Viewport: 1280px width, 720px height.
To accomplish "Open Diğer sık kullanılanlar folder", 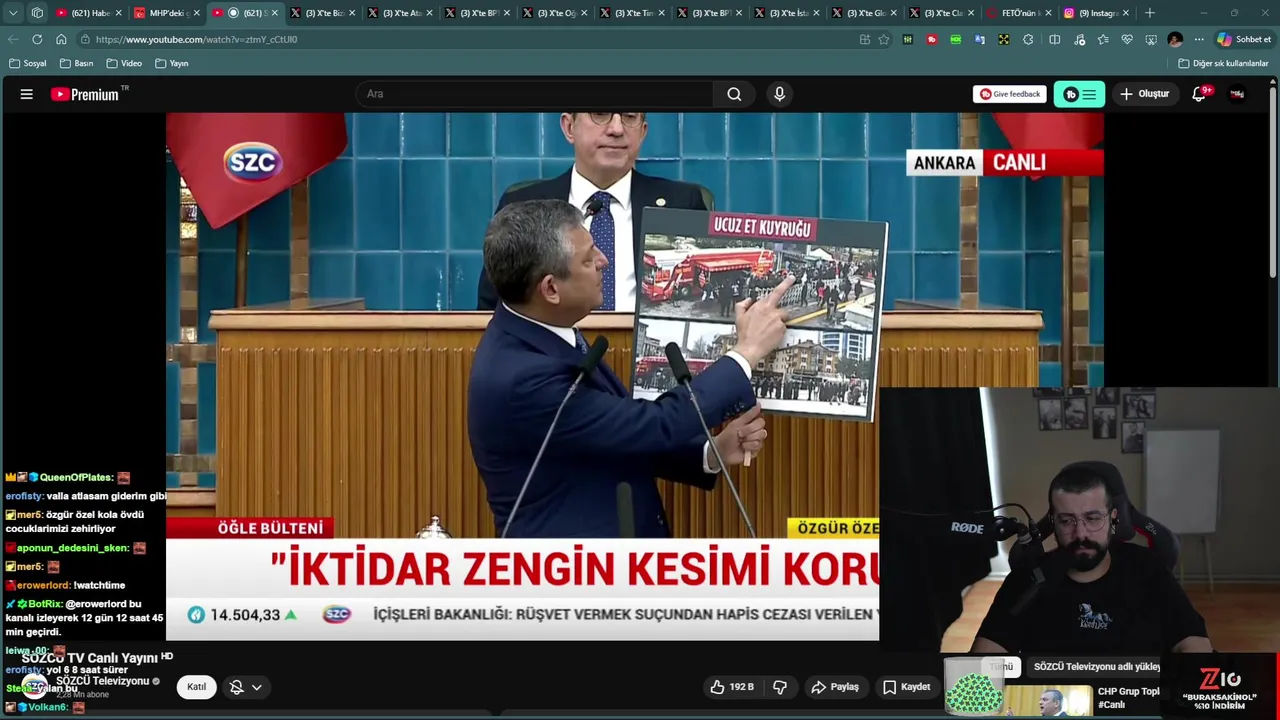I will click(x=1223, y=63).
